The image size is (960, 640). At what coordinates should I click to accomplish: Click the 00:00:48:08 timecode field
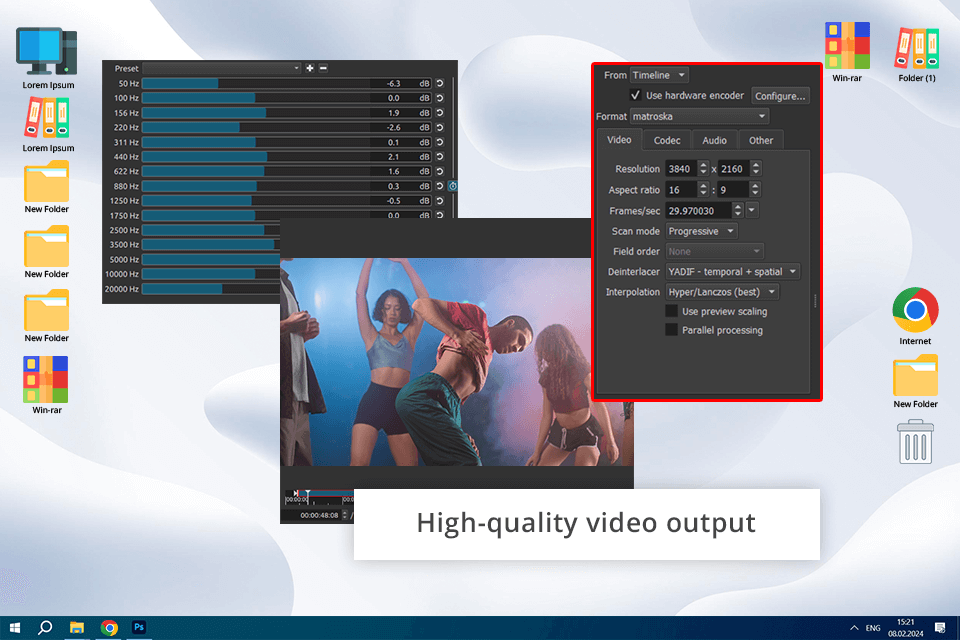tap(319, 515)
